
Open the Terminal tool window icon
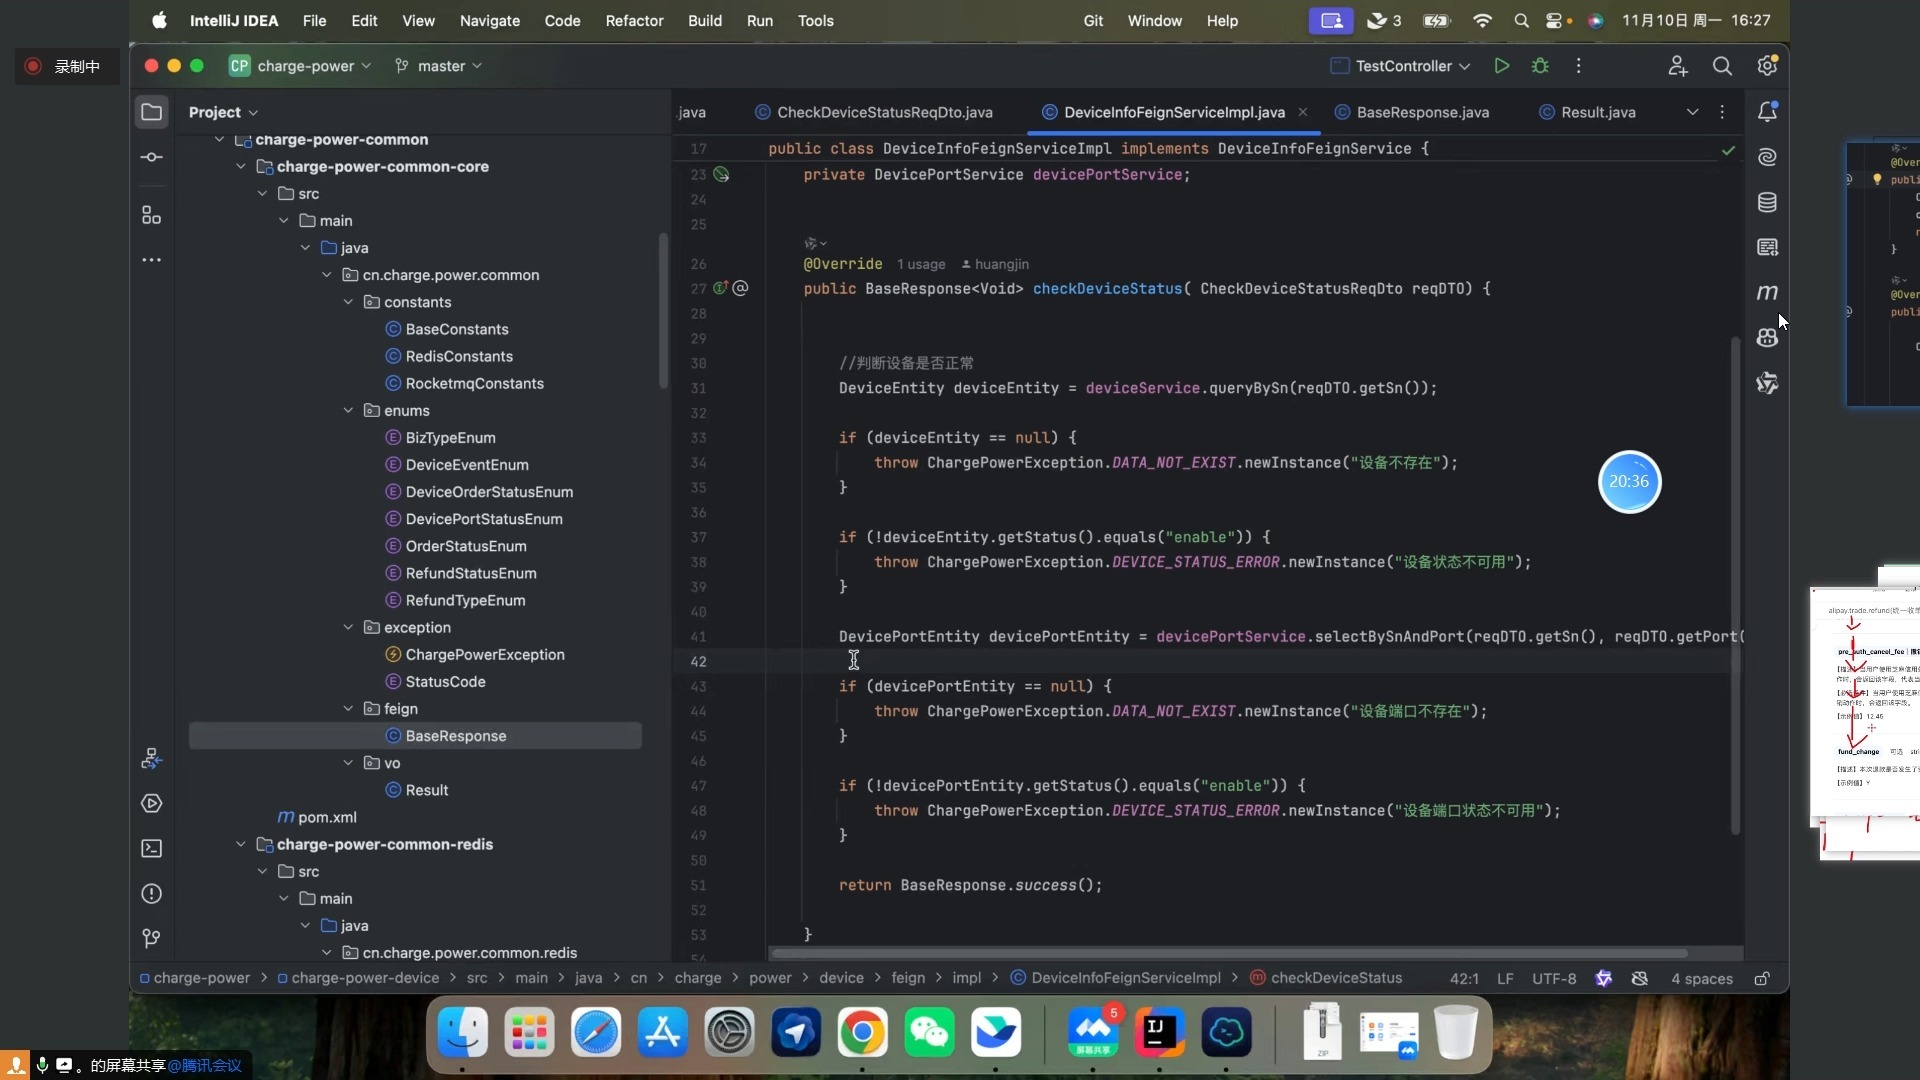pyautogui.click(x=151, y=849)
